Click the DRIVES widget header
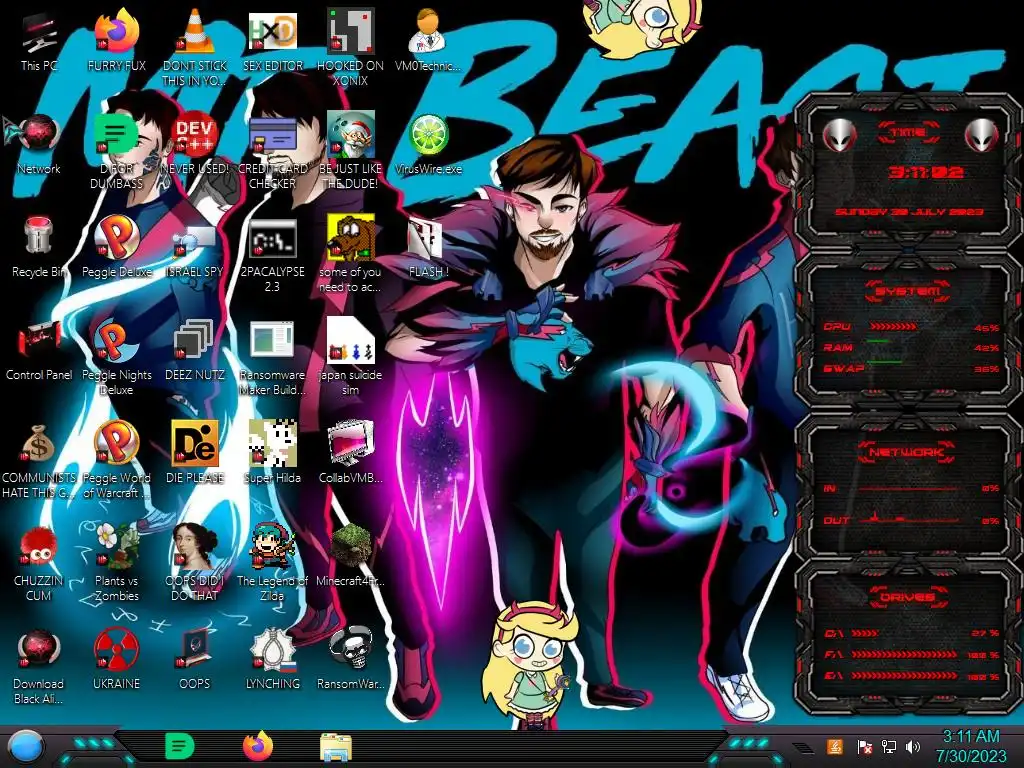The height and width of the screenshot is (768, 1024). pos(907,597)
